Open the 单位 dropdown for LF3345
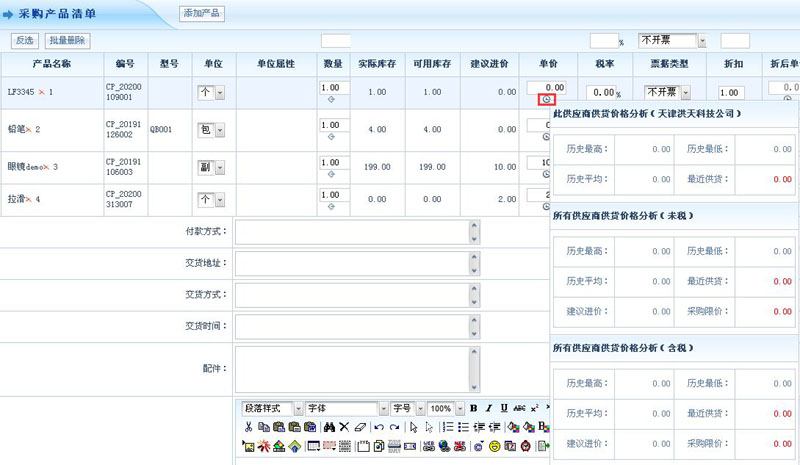 [219, 92]
